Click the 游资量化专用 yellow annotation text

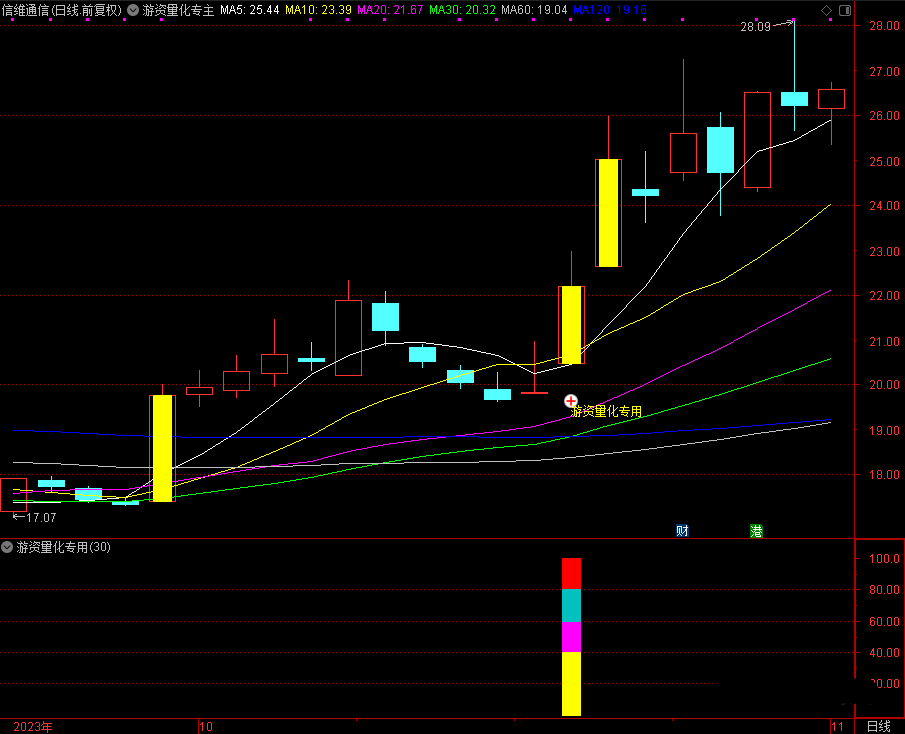[606, 411]
